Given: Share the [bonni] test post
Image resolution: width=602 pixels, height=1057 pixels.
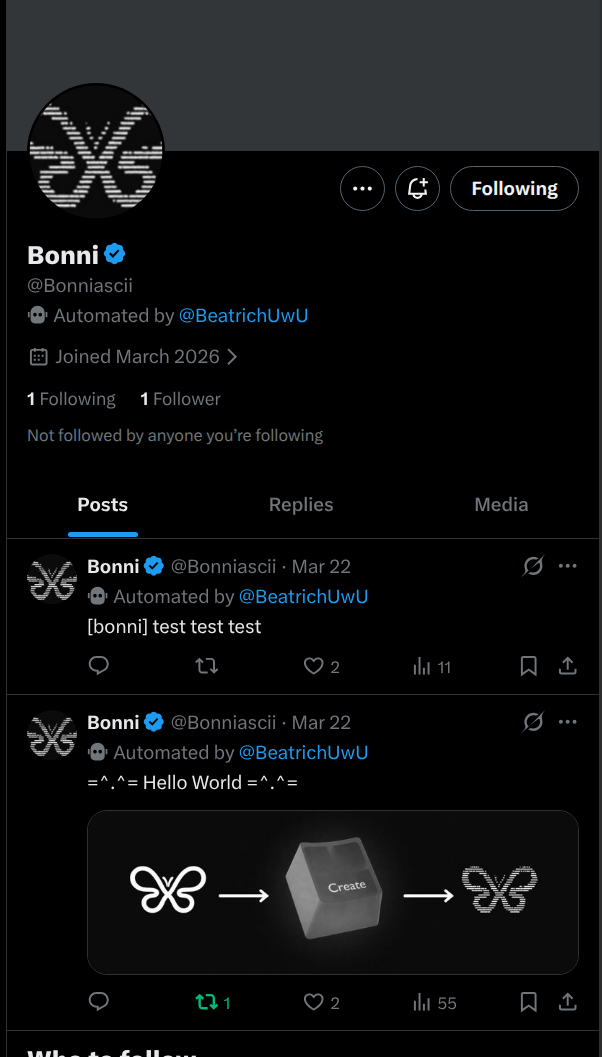Looking at the screenshot, I should [x=567, y=665].
